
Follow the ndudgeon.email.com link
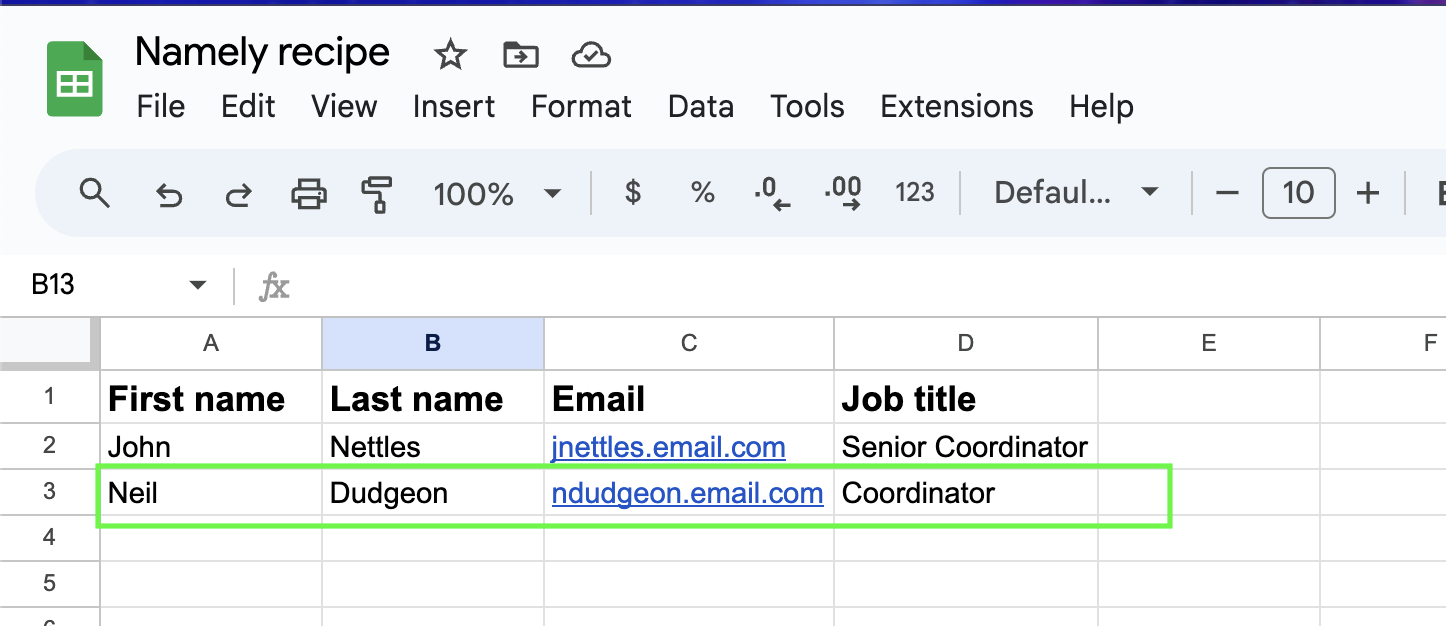tap(687, 493)
